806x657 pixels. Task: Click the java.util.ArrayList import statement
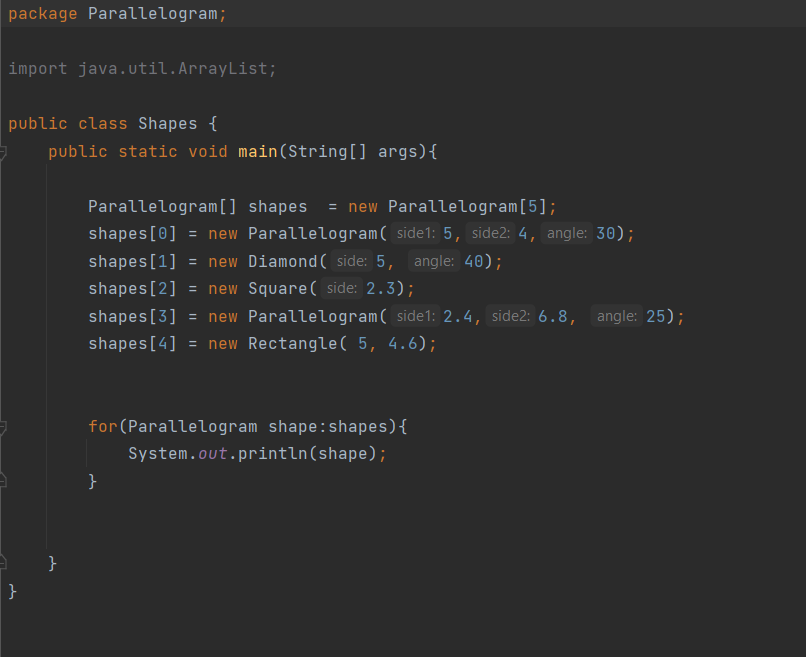point(142,69)
